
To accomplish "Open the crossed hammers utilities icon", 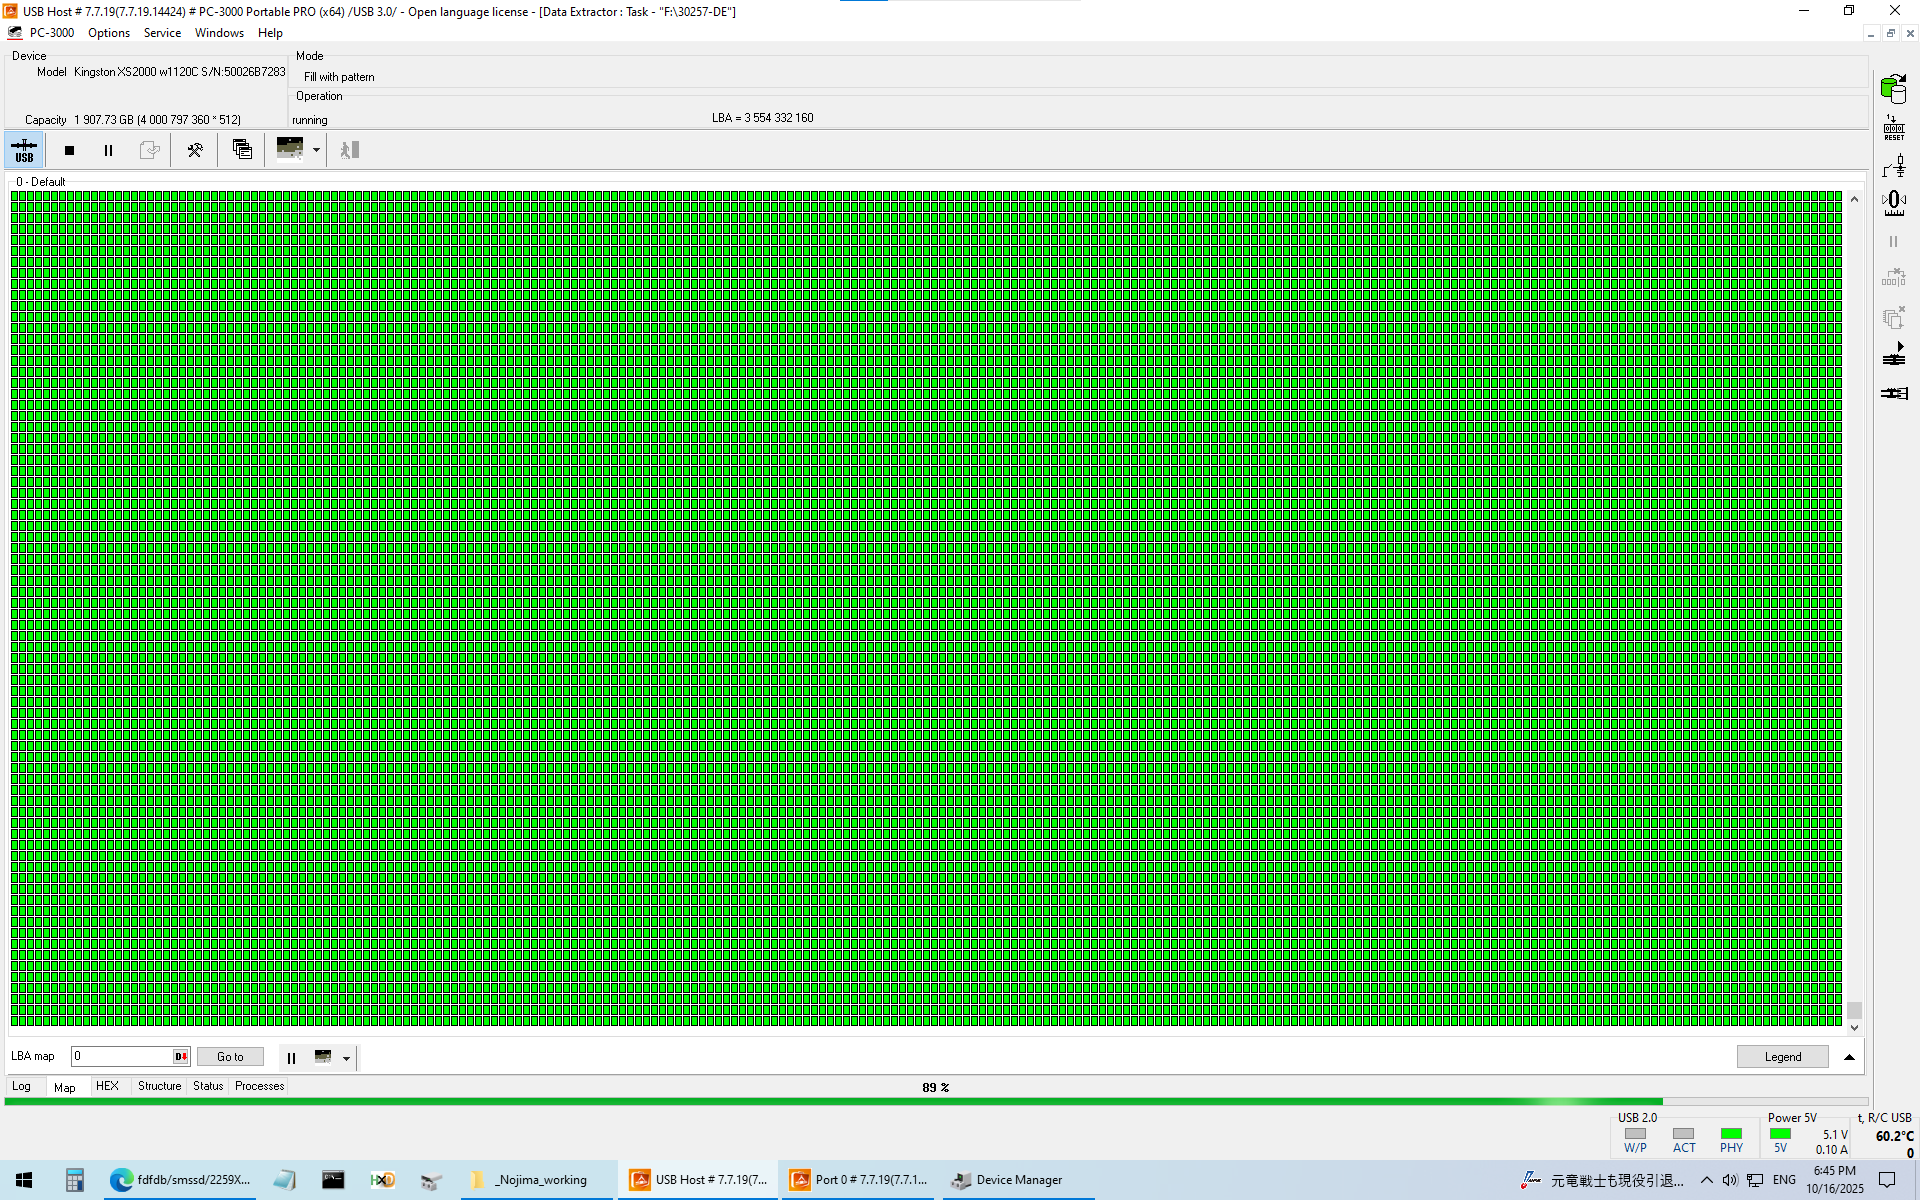I will 195,150.
